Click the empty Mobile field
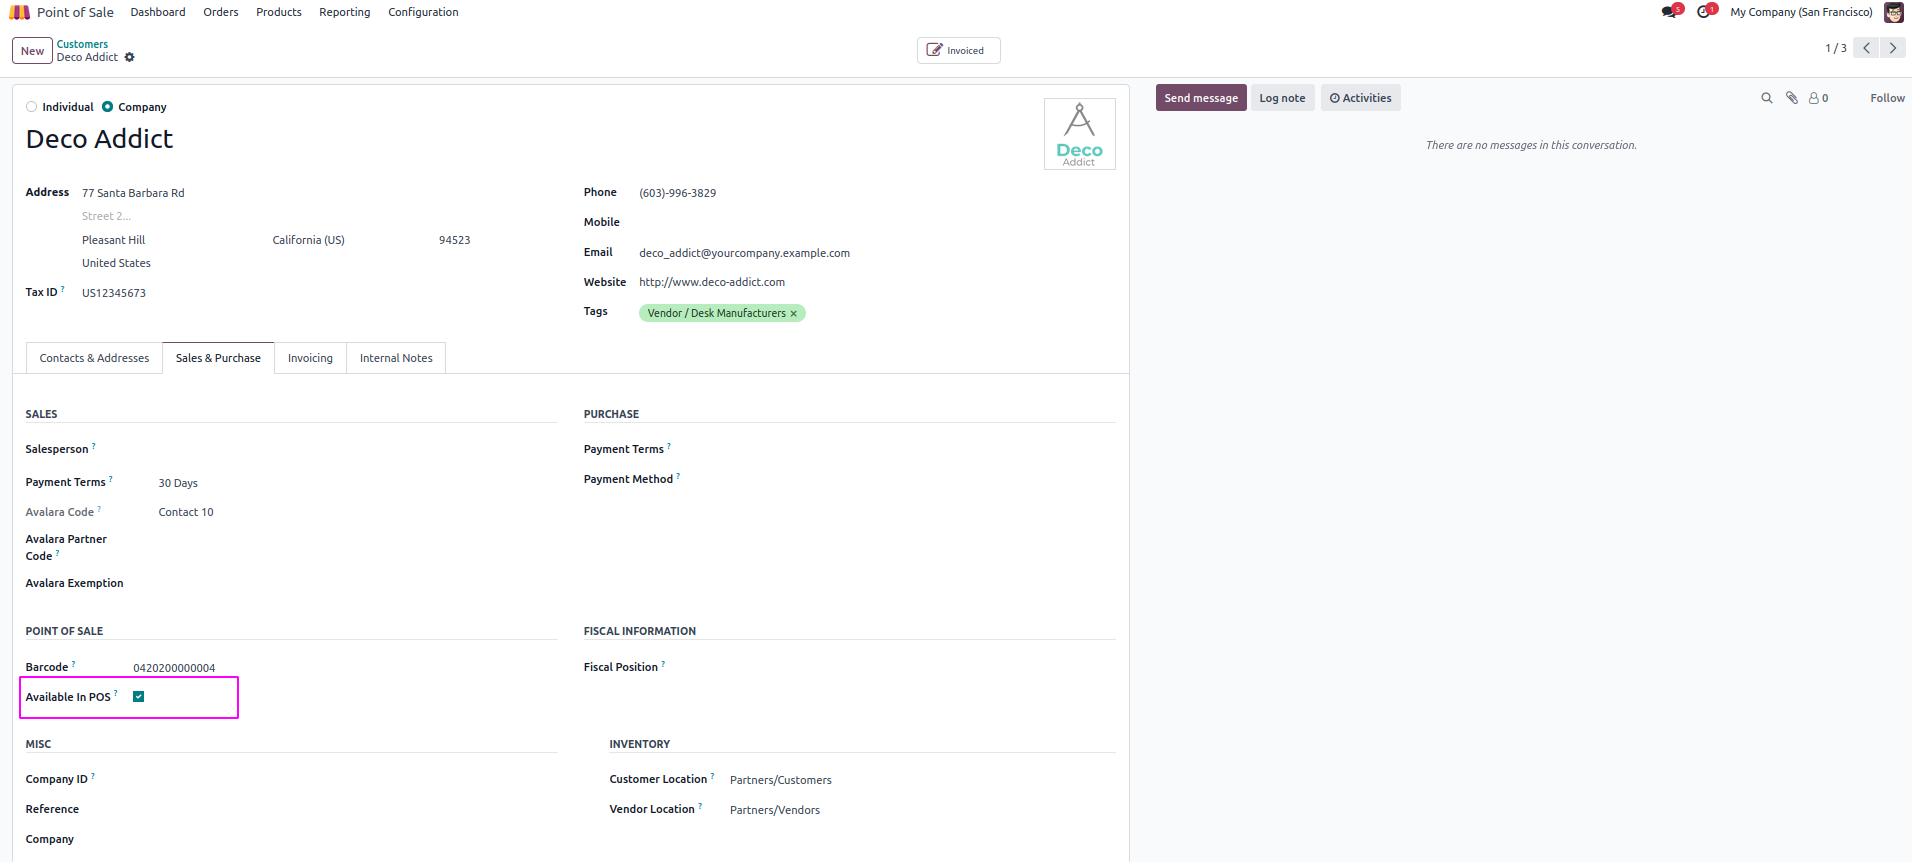 pyautogui.click(x=877, y=223)
